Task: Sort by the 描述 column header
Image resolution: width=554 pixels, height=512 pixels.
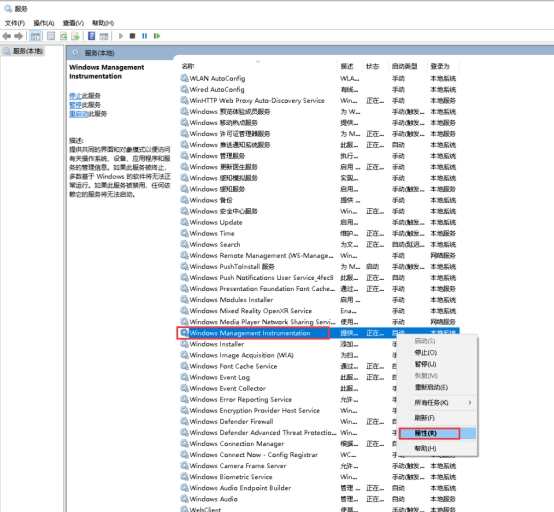Action: (350, 66)
